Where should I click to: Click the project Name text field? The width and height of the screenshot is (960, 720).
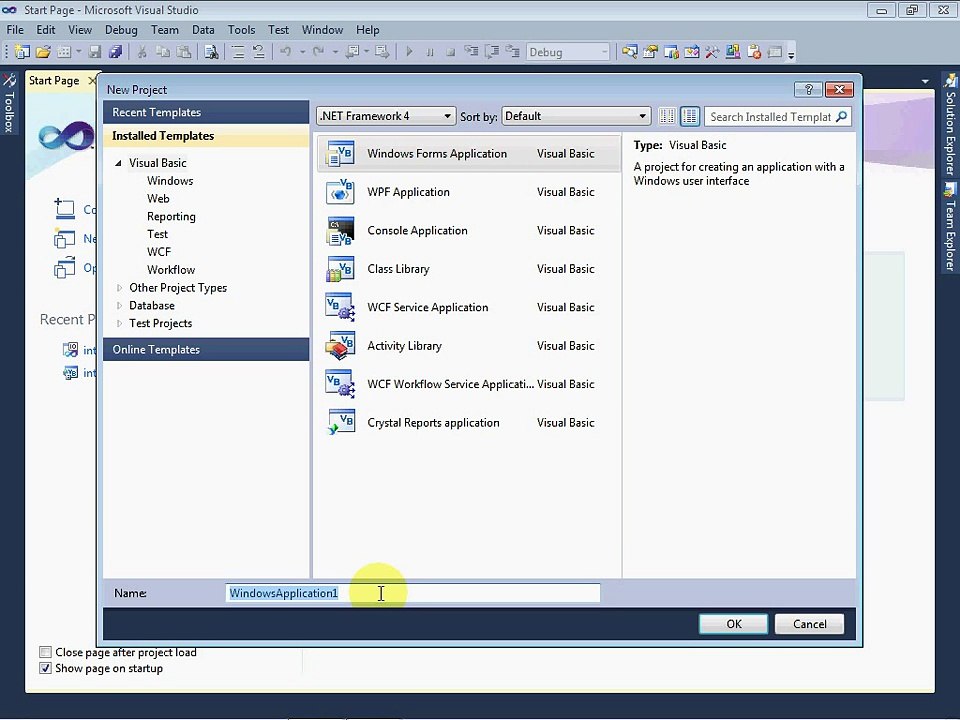[x=413, y=593]
